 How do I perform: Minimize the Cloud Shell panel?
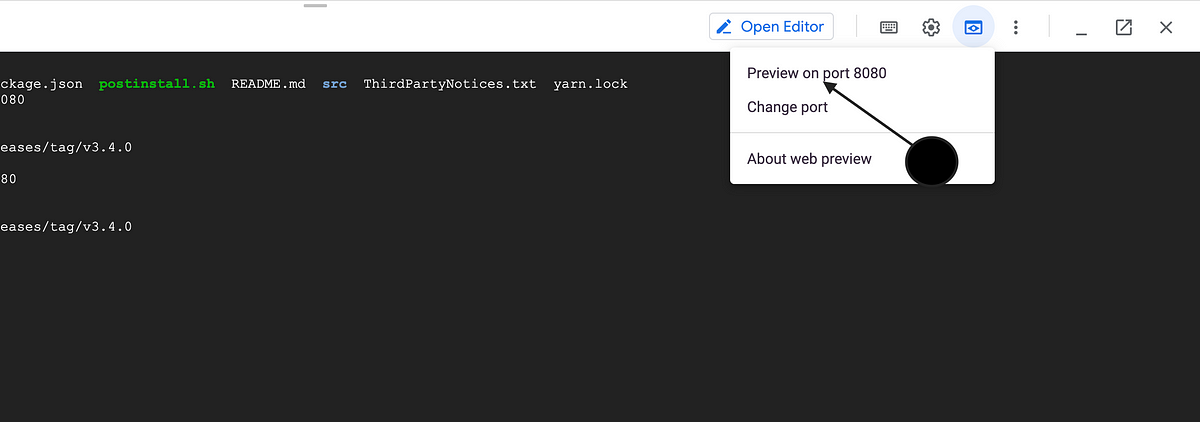(x=1081, y=27)
